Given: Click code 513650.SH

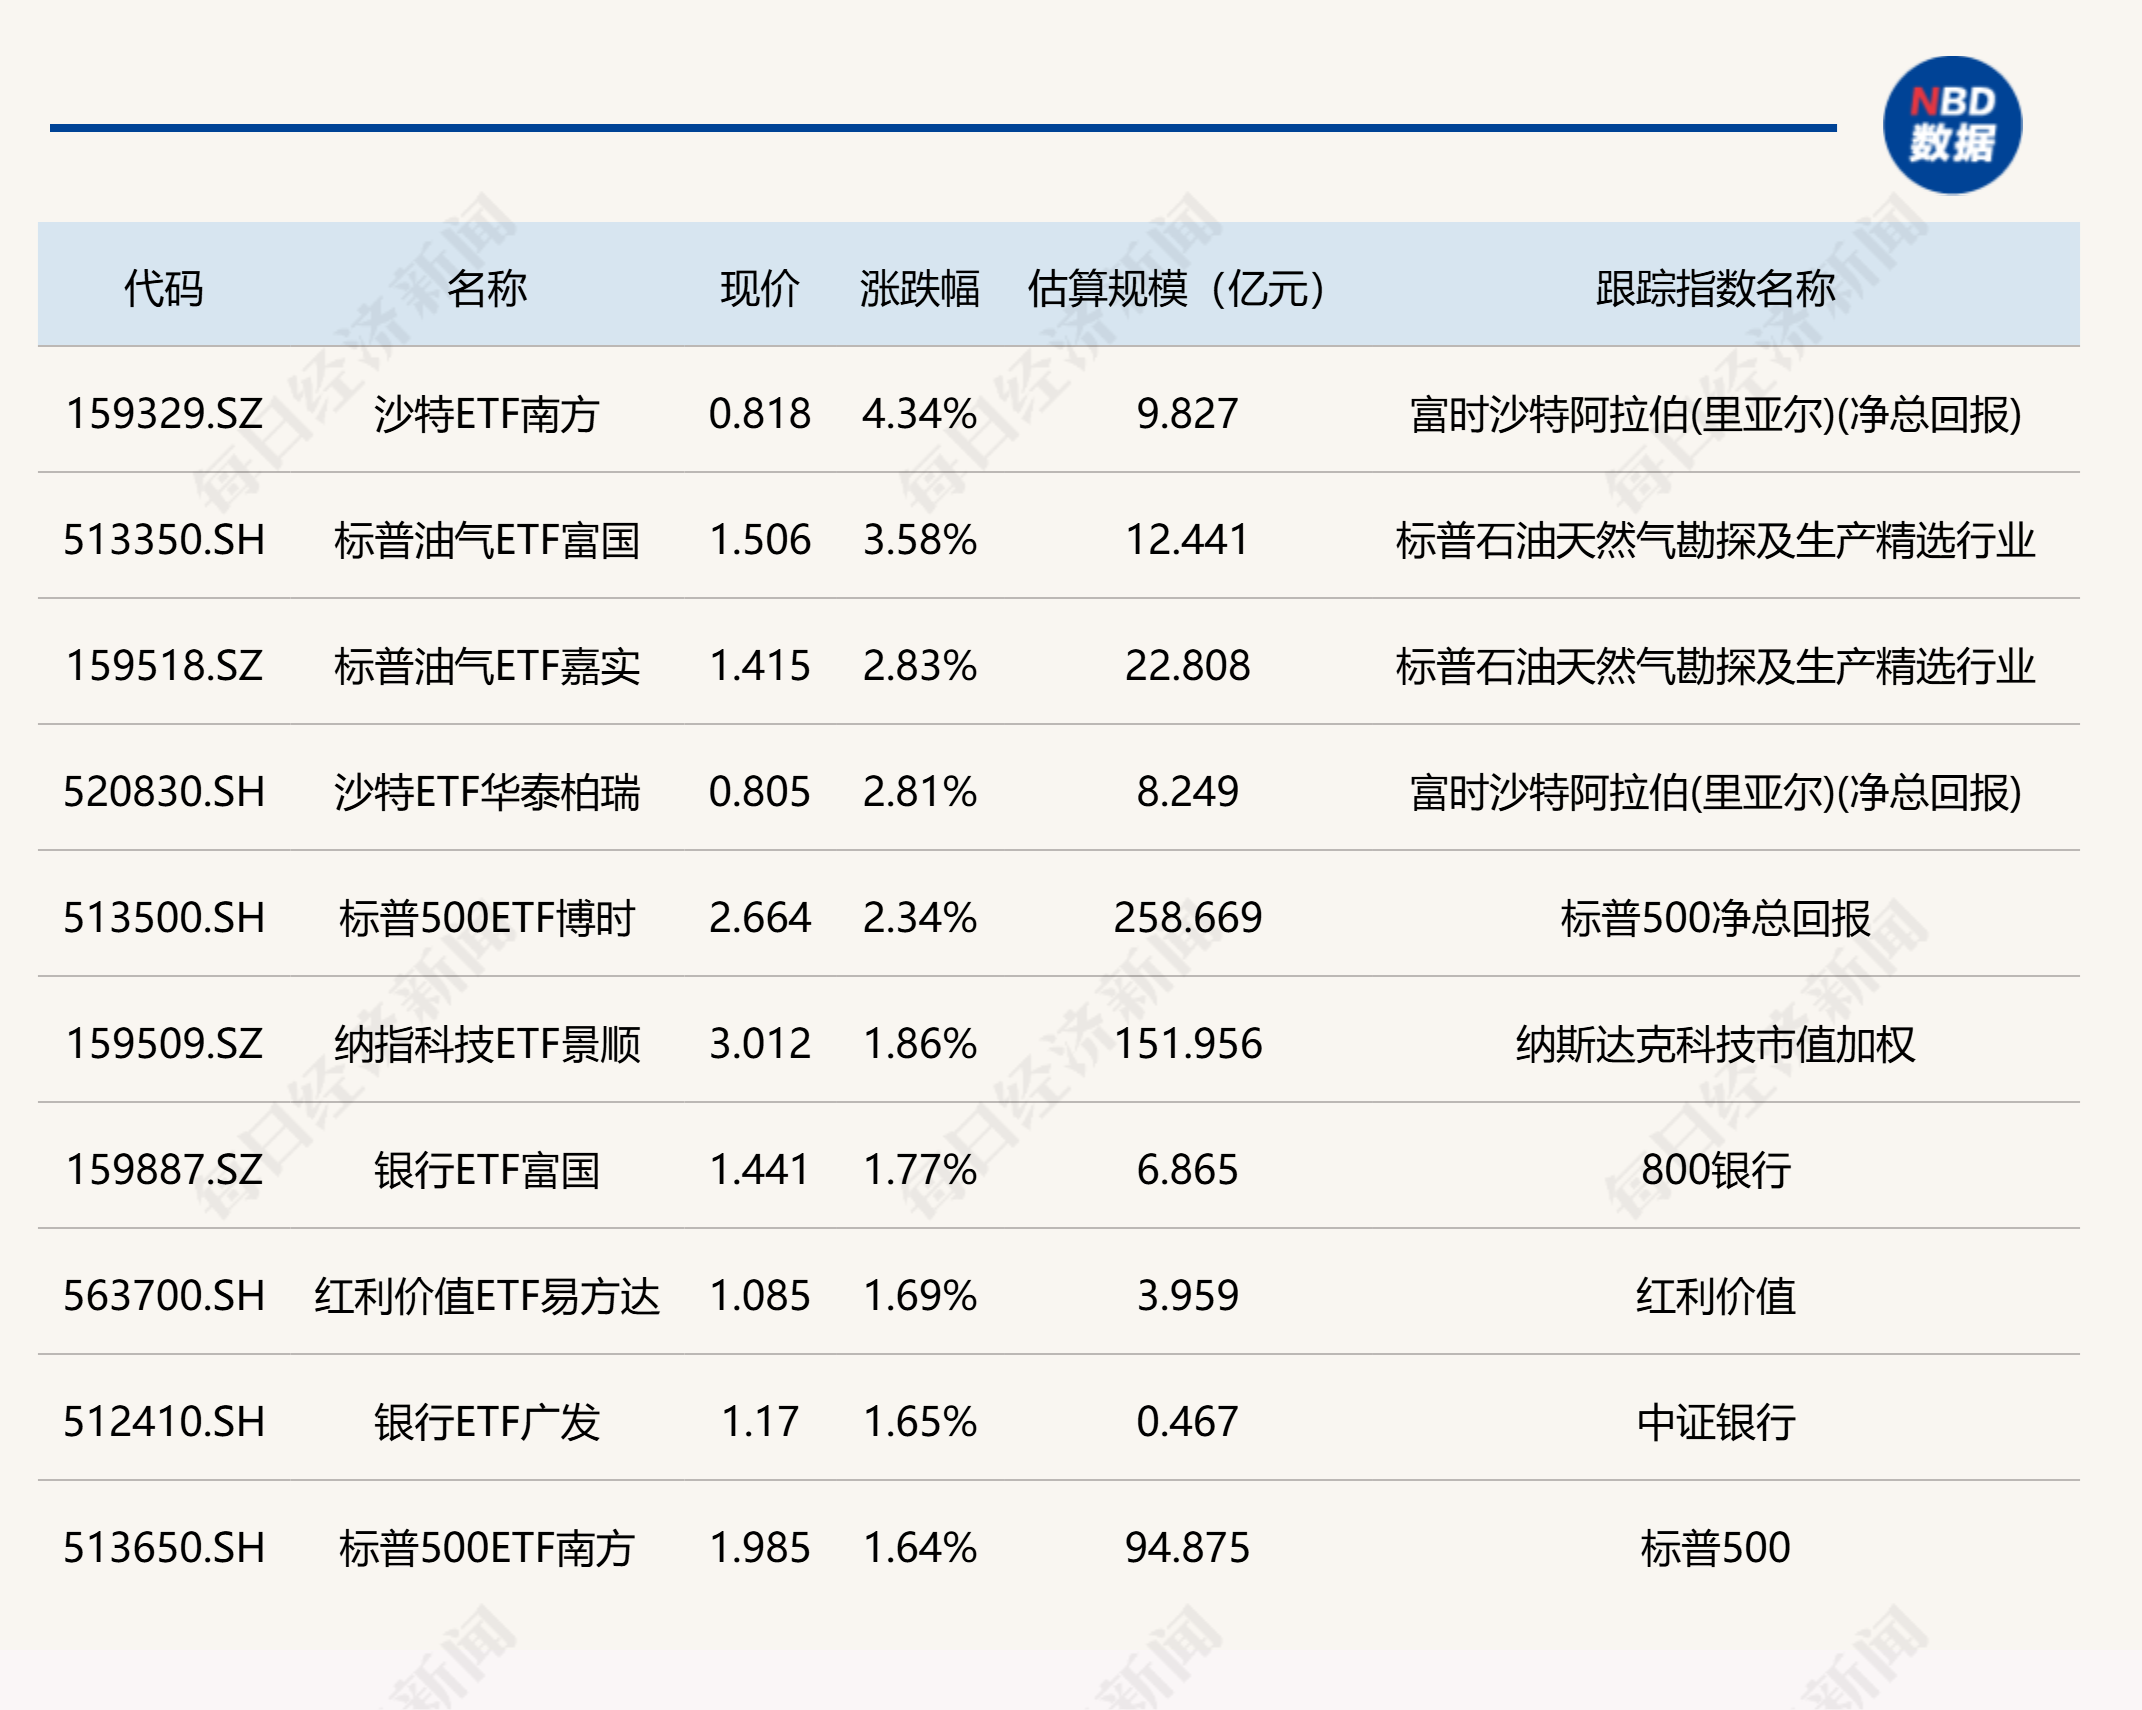Looking at the screenshot, I should pyautogui.click(x=164, y=1548).
